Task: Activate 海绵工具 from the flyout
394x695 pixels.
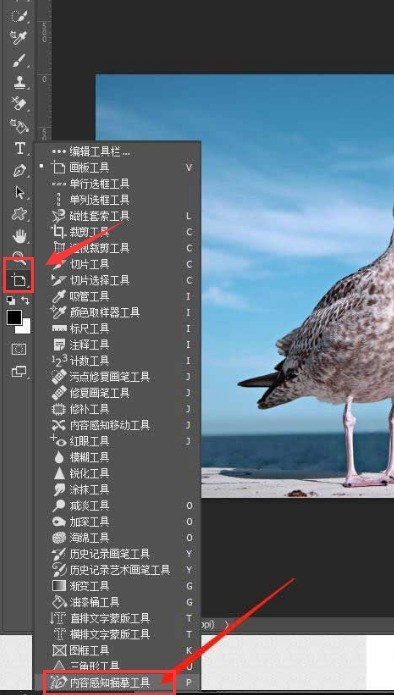Action: point(118,538)
